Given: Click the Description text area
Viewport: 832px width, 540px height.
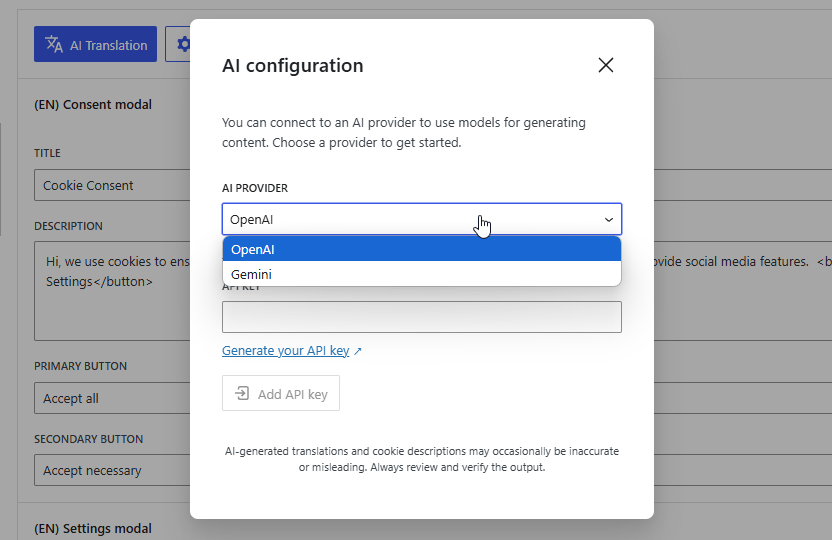Looking at the screenshot, I should pyautogui.click(x=112, y=291).
